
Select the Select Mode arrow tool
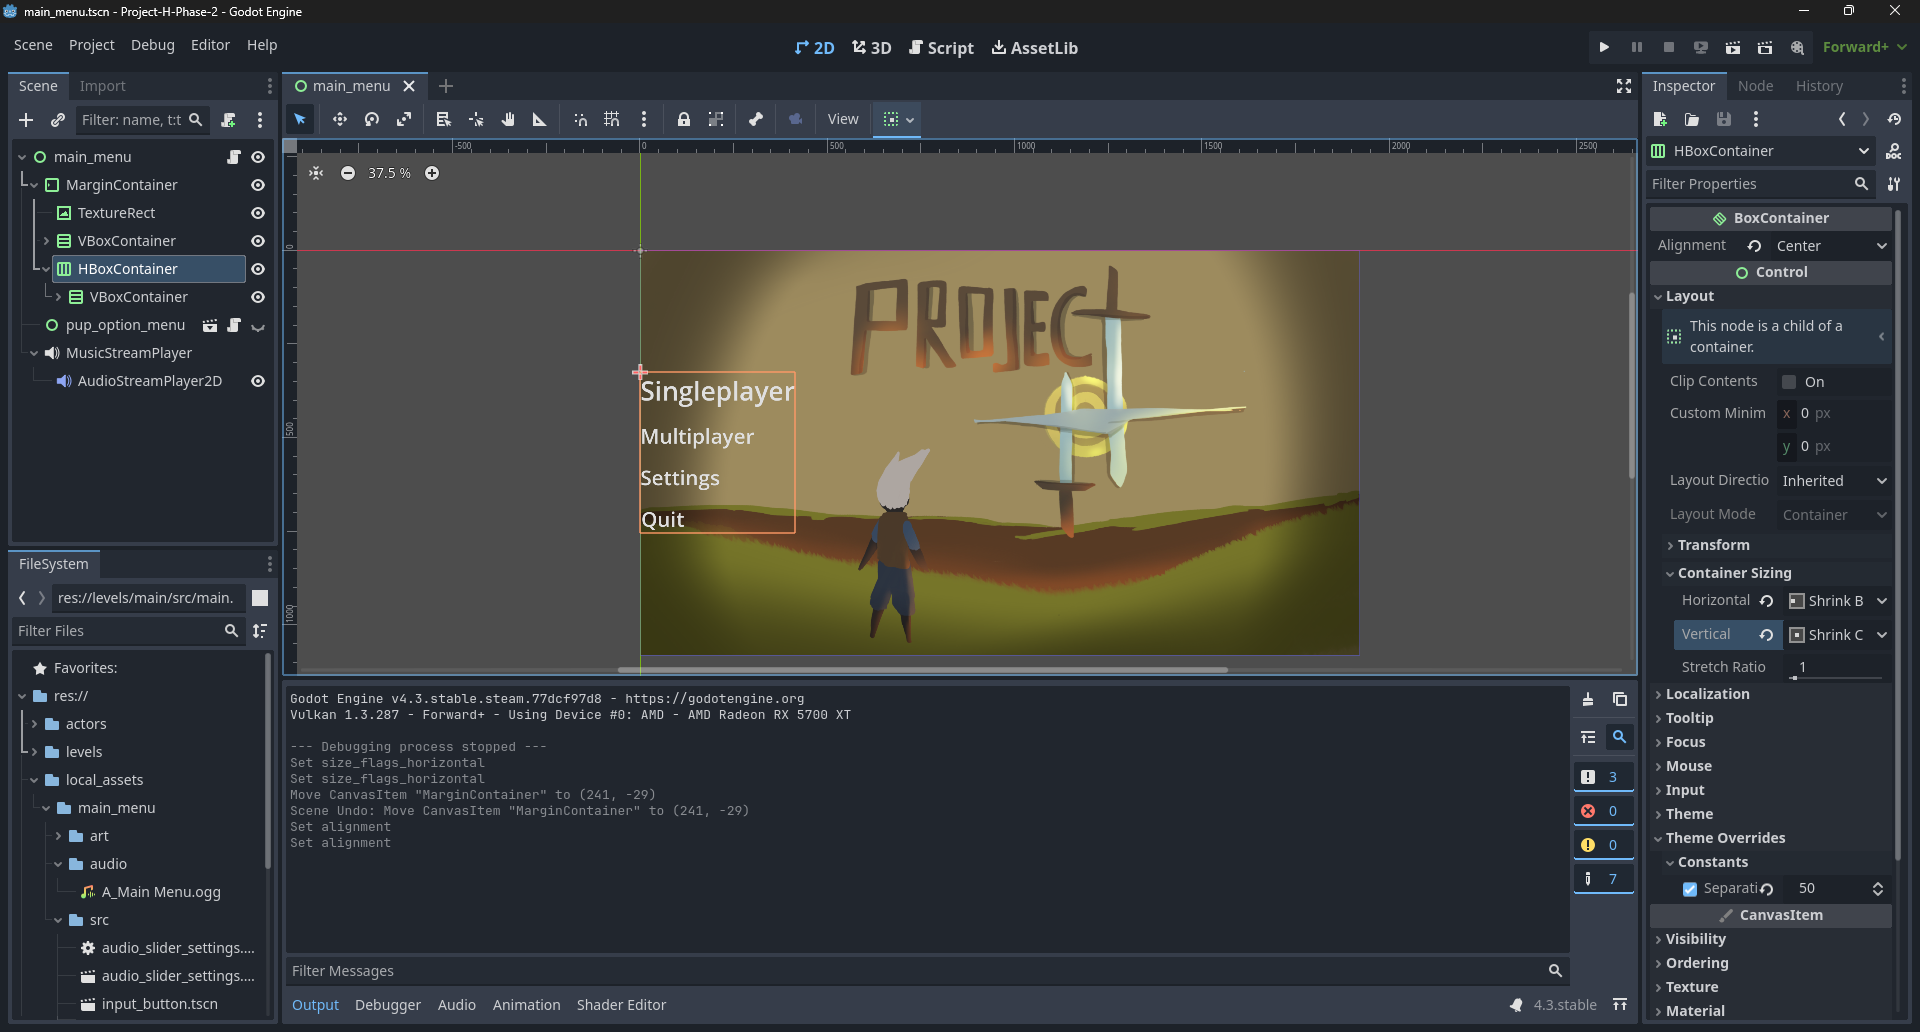[x=300, y=119]
